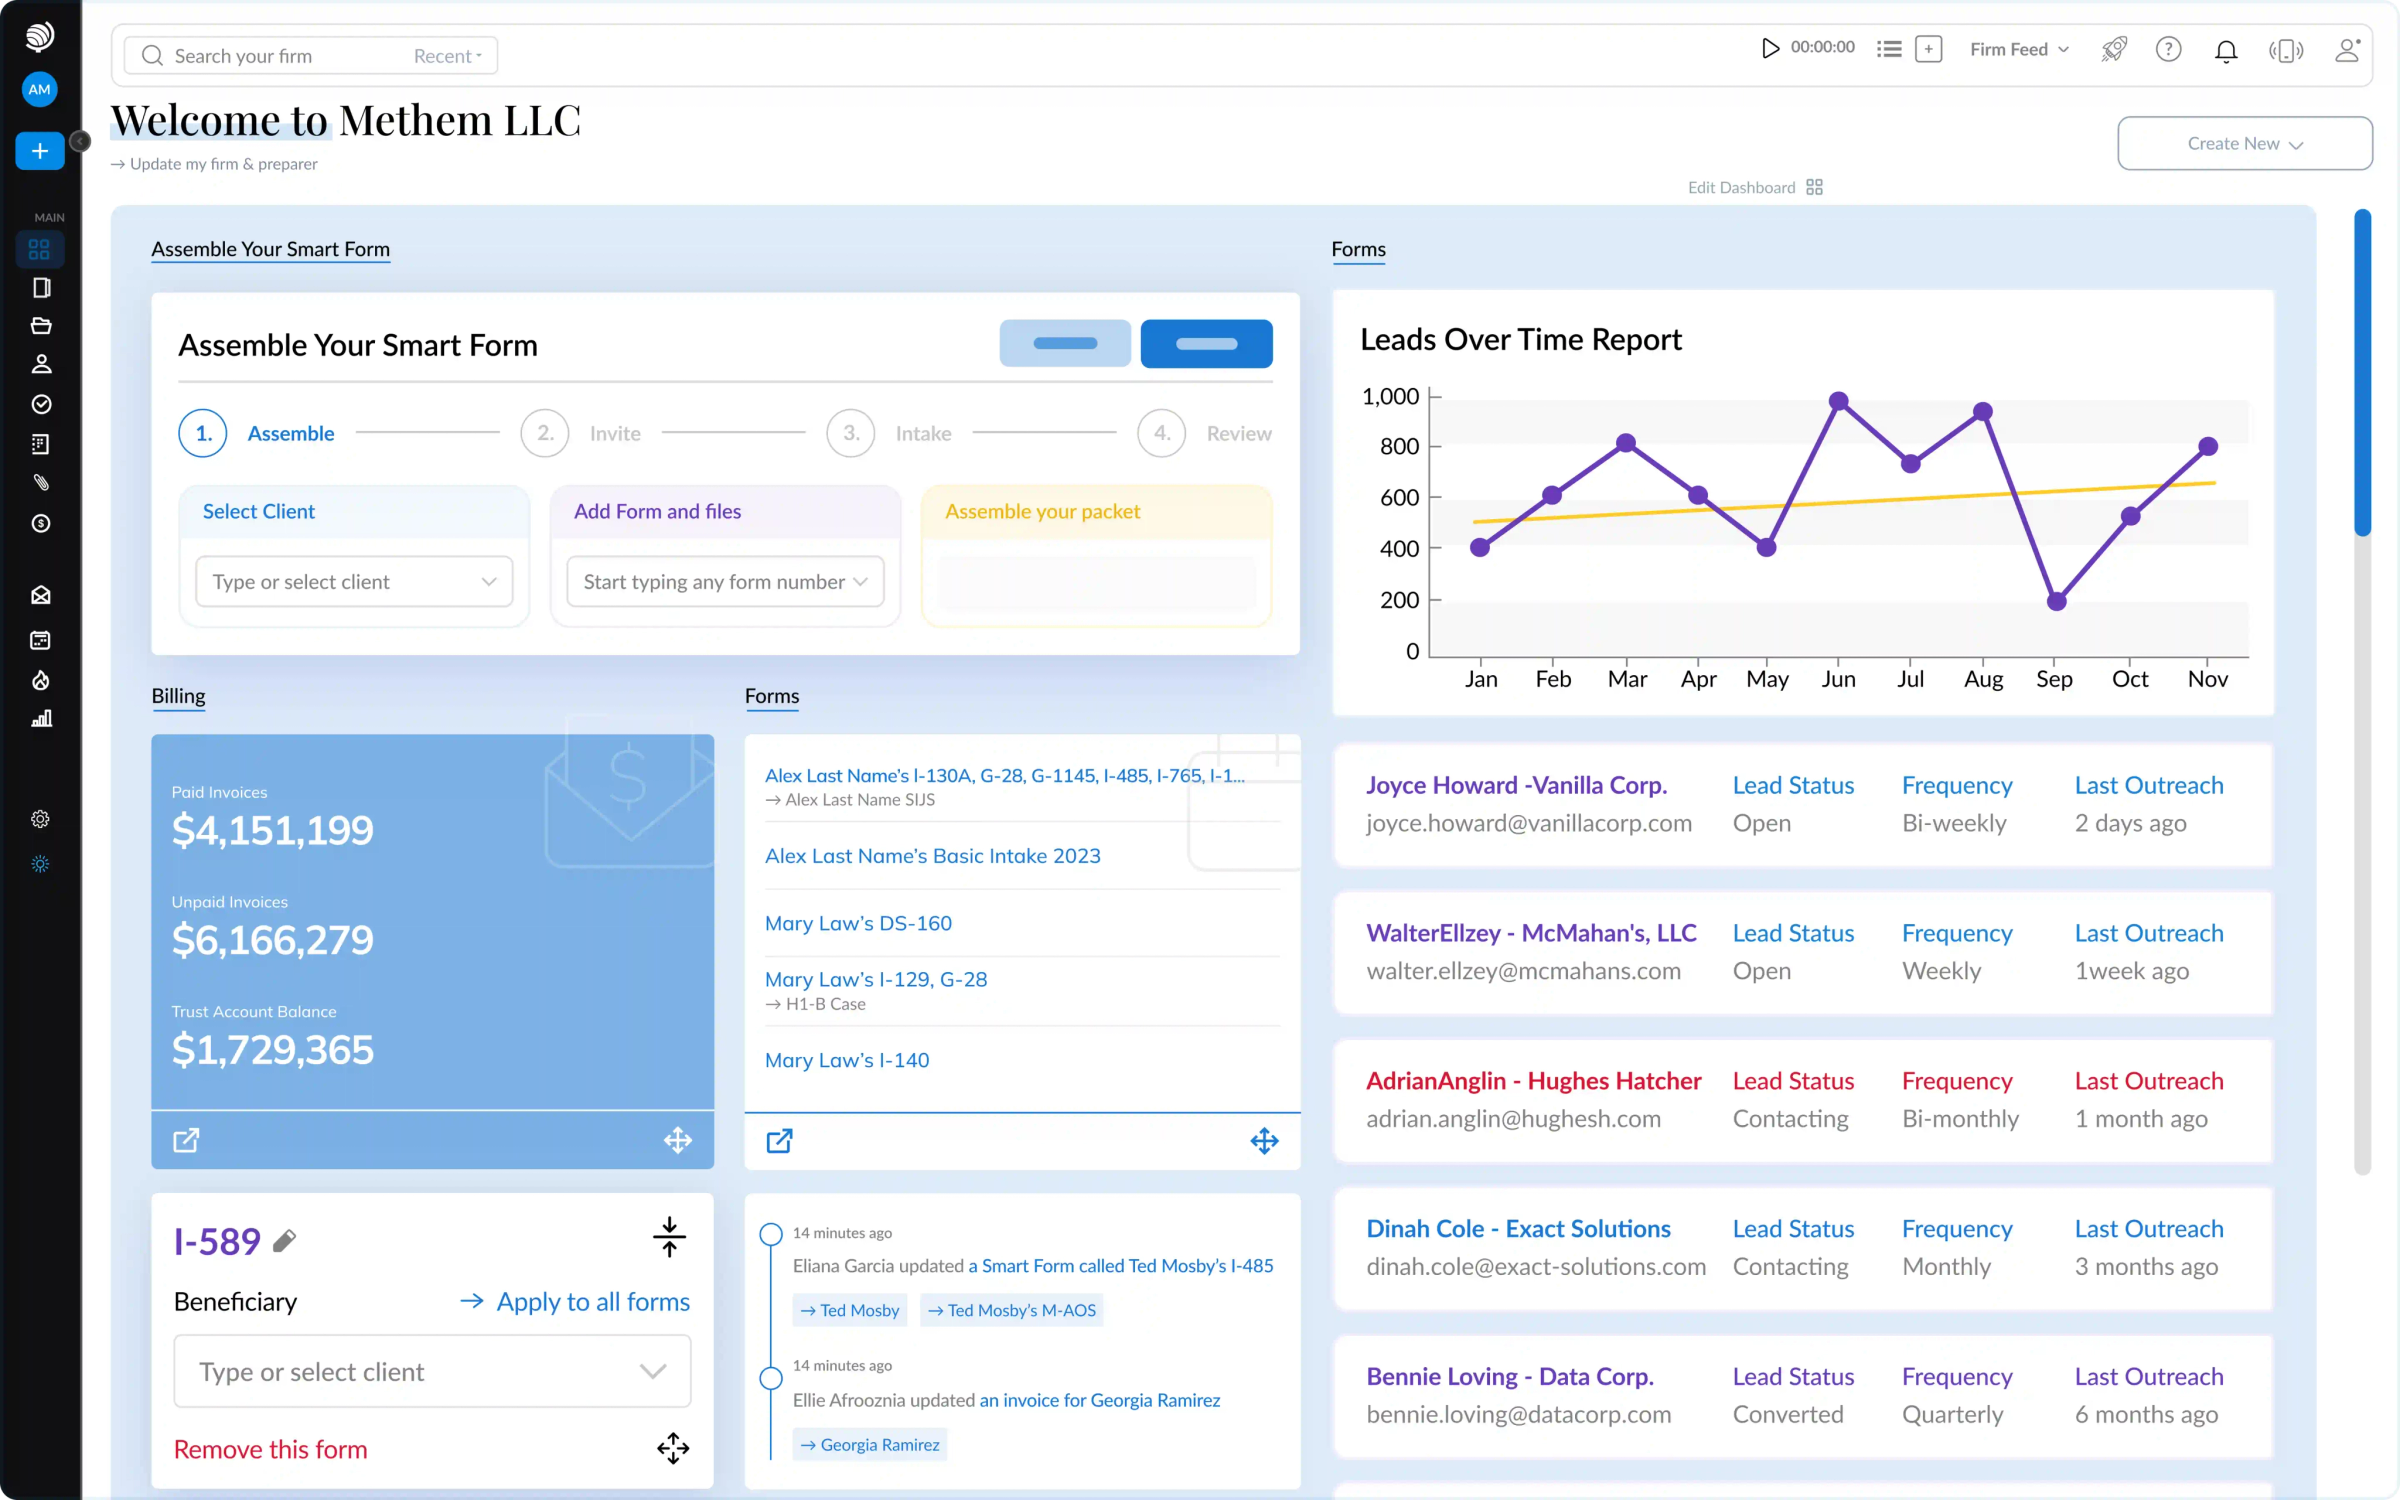The height and width of the screenshot is (1500, 2400).
Task: Open the Mail inbox icon in sidebar
Action: (x=41, y=594)
